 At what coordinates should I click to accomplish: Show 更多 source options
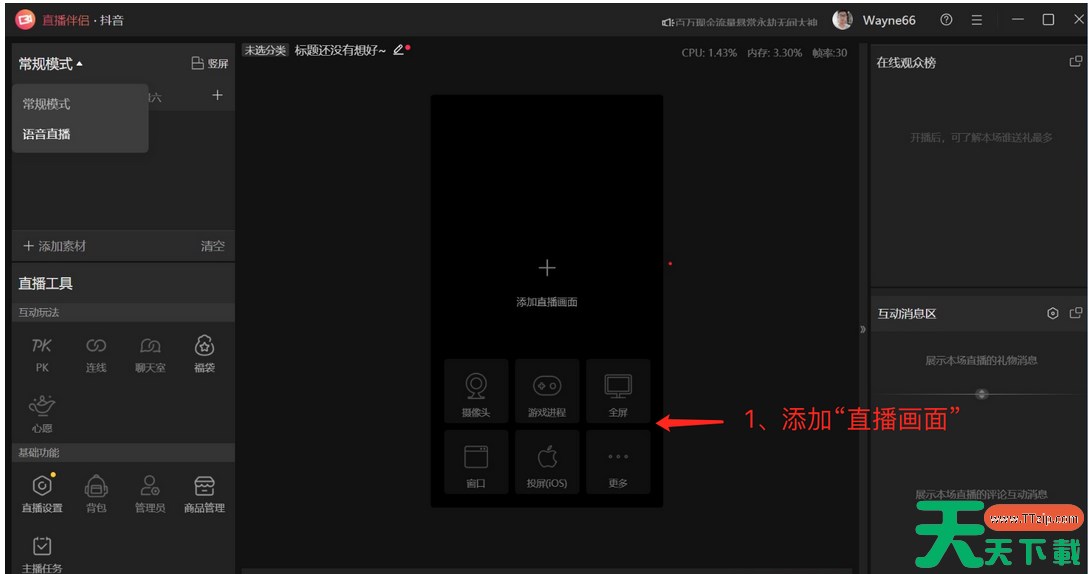(x=618, y=462)
